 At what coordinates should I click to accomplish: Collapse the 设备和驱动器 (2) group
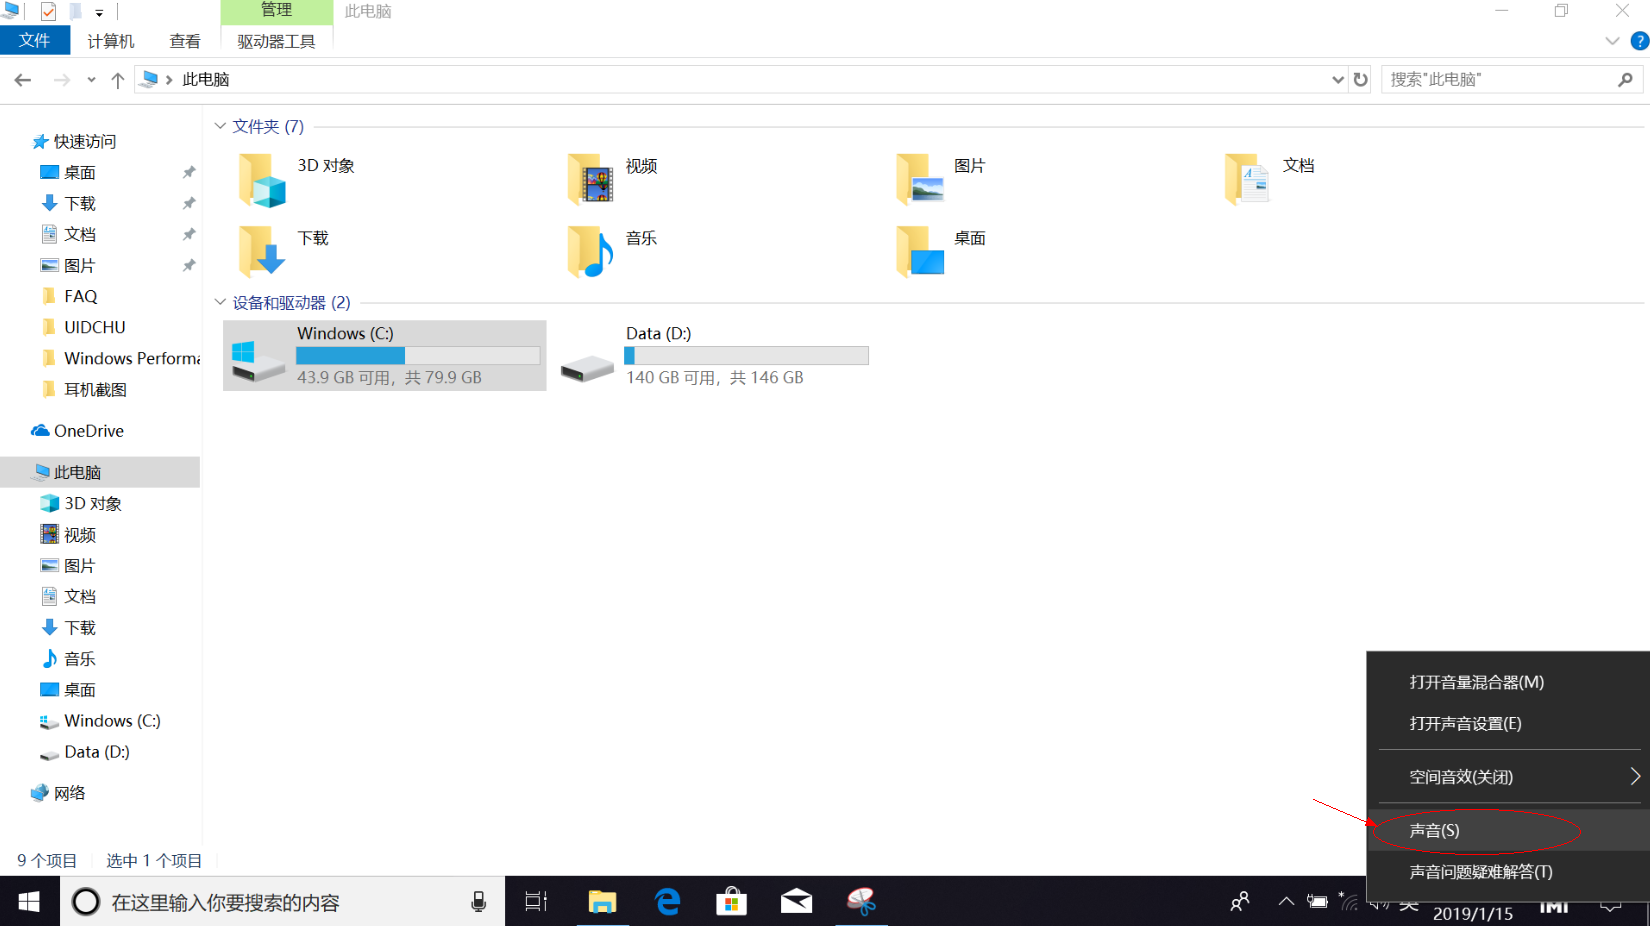point(220,302)
